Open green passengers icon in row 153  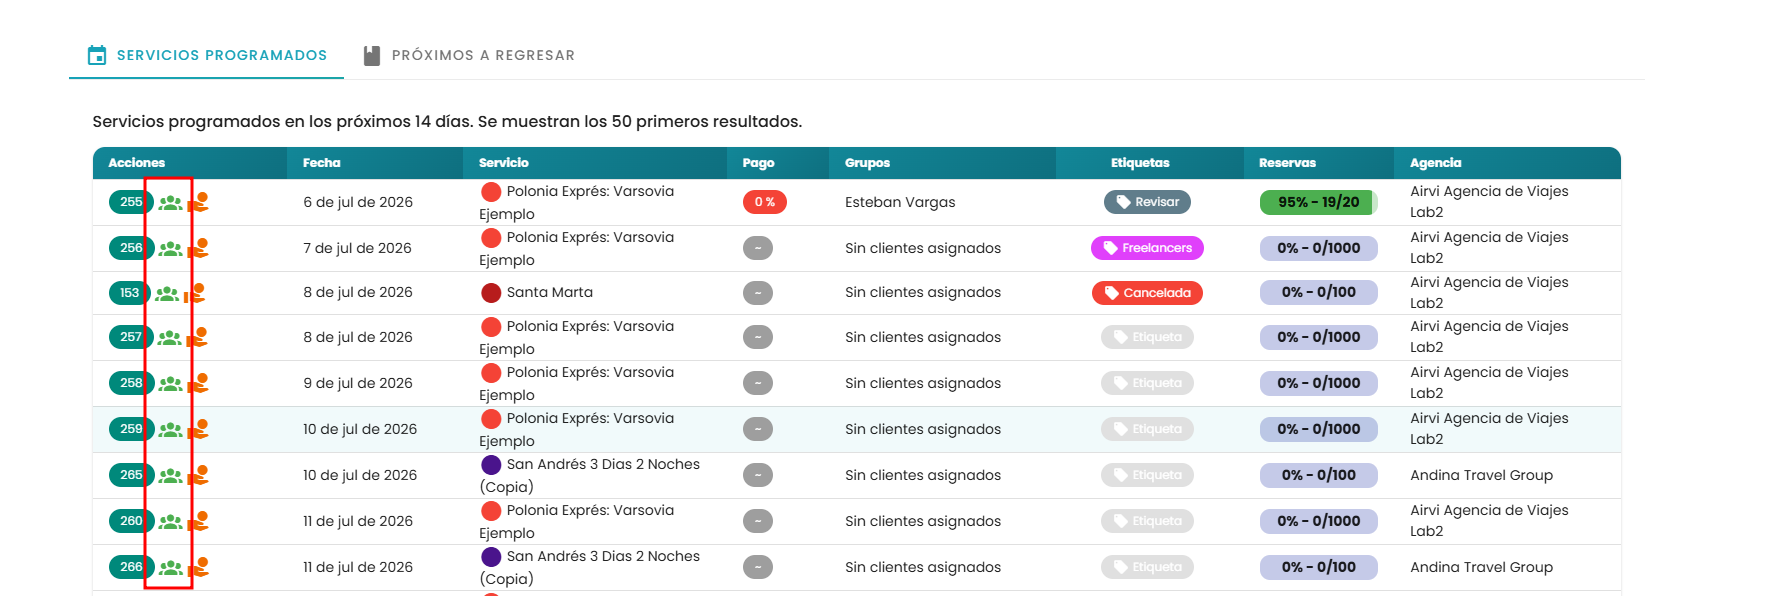[x=167, y=294]
